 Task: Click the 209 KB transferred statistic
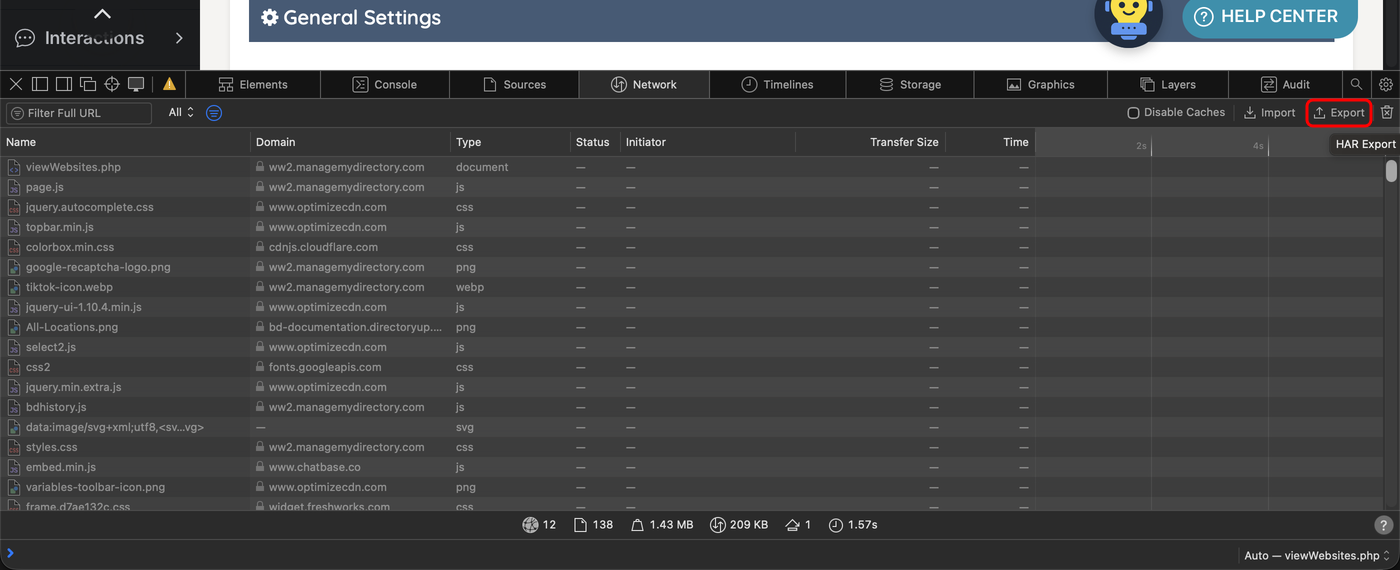[739, 525]
